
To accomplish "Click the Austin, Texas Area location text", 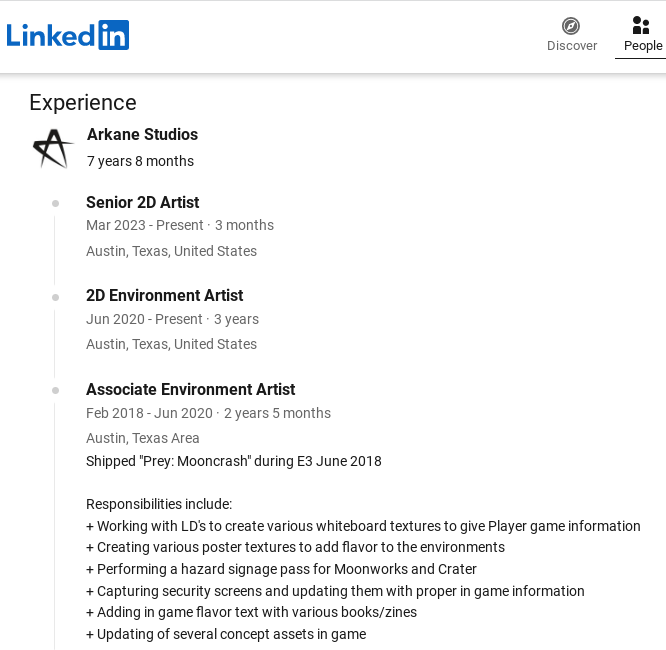I will tap(143, 438).
